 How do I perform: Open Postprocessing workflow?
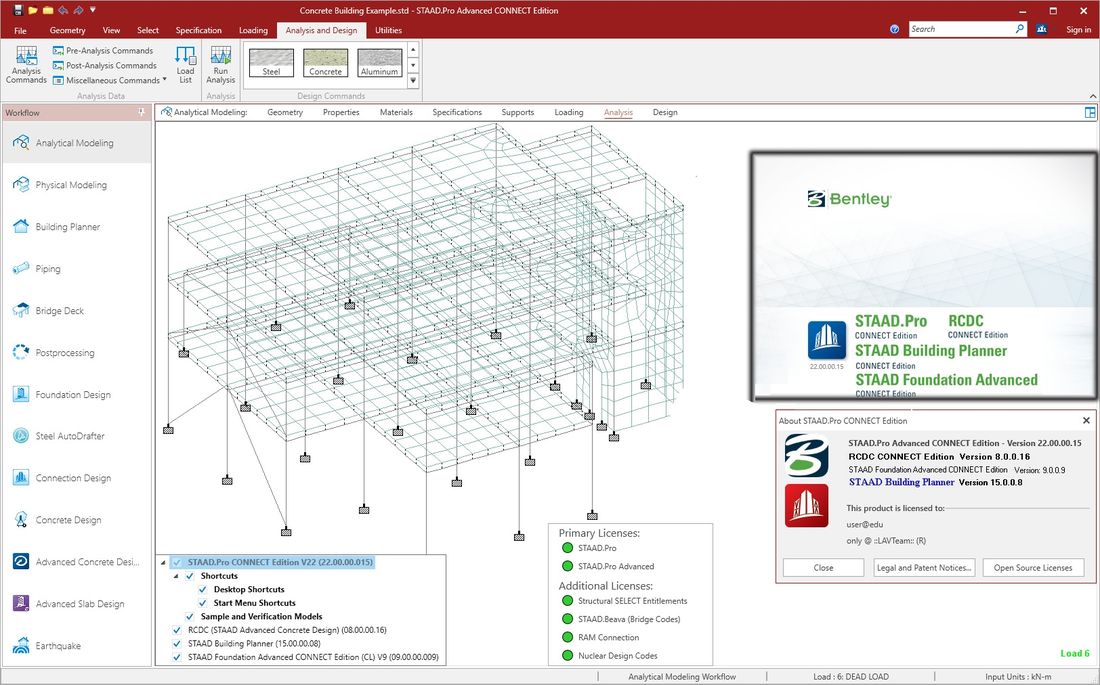point(76,352)
